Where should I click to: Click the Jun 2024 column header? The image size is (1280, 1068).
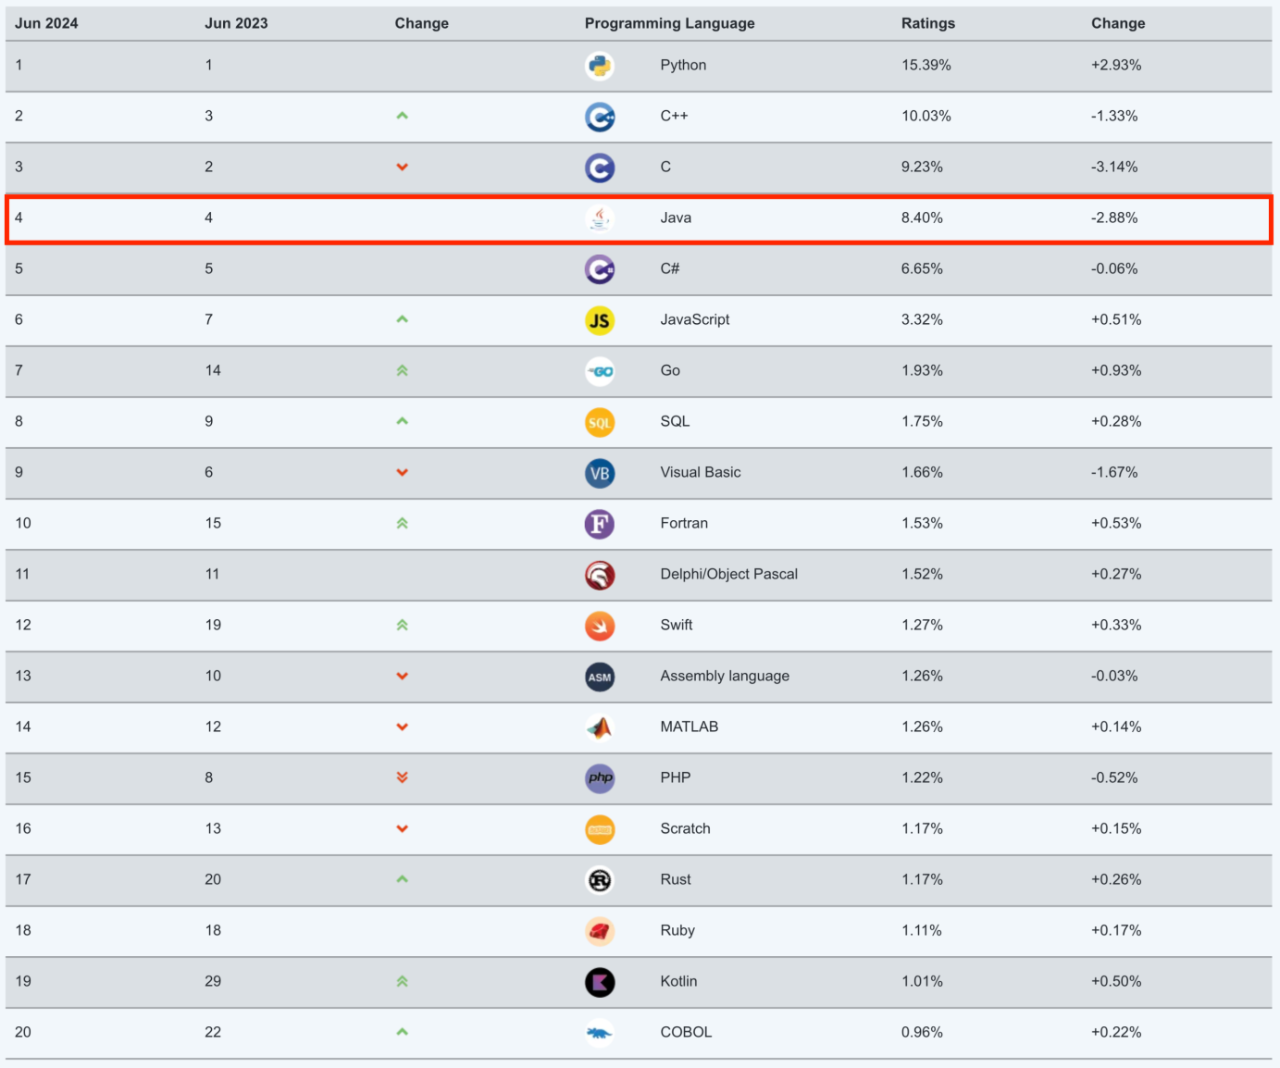click(46, 23)
